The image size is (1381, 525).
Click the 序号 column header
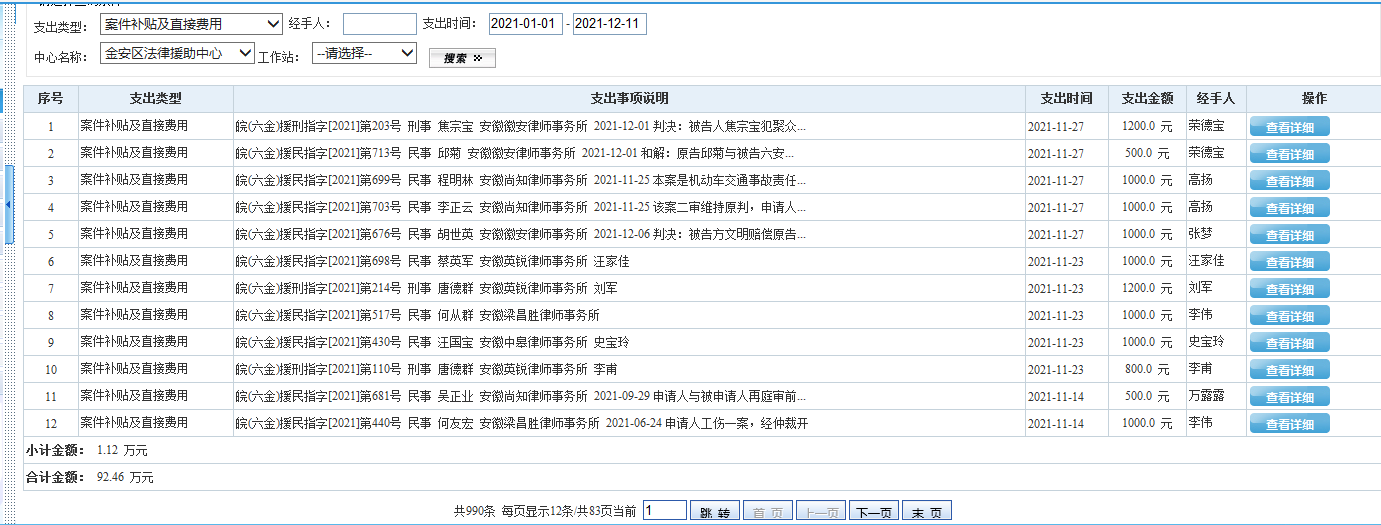click(51, 99)
